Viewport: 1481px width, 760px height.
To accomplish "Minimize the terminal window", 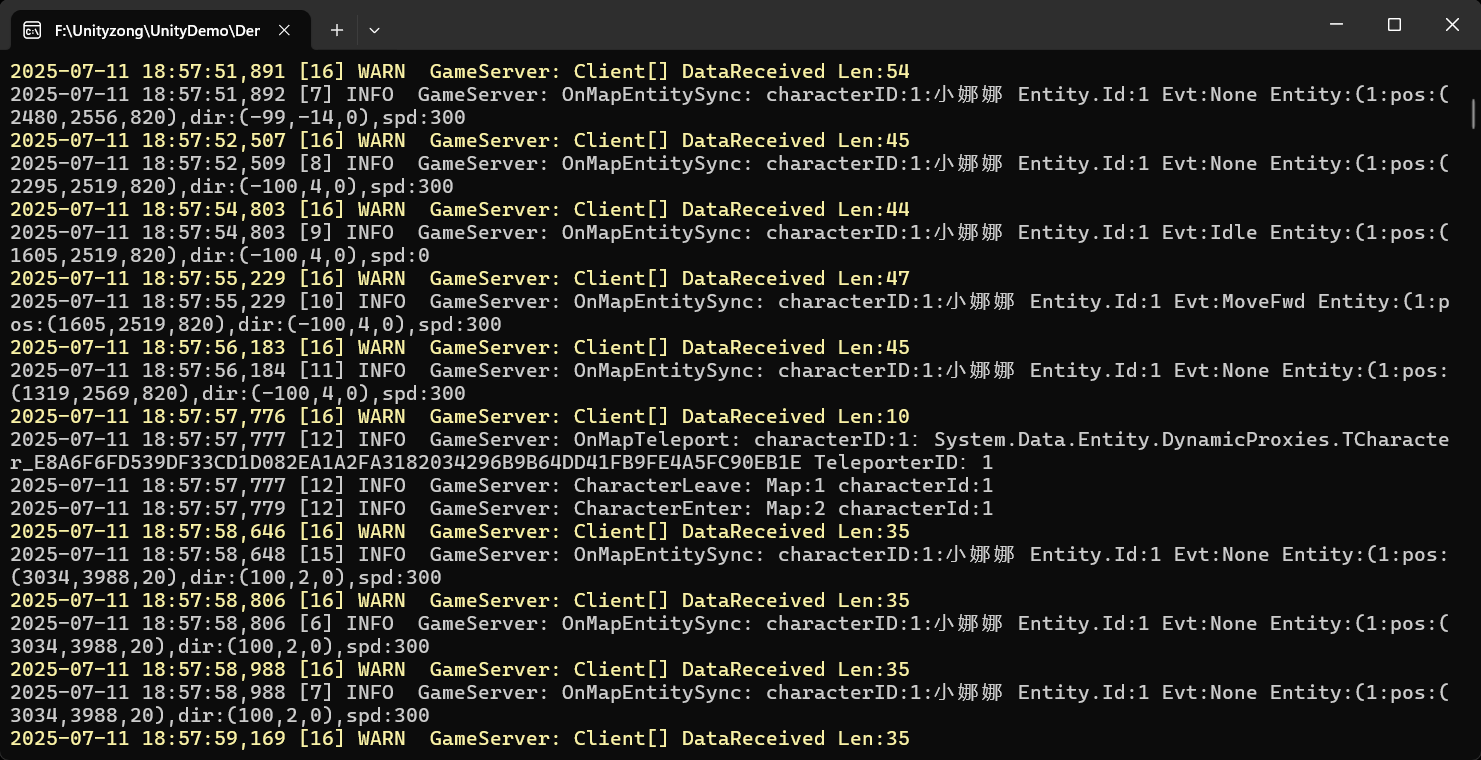I will (1336, 24).
